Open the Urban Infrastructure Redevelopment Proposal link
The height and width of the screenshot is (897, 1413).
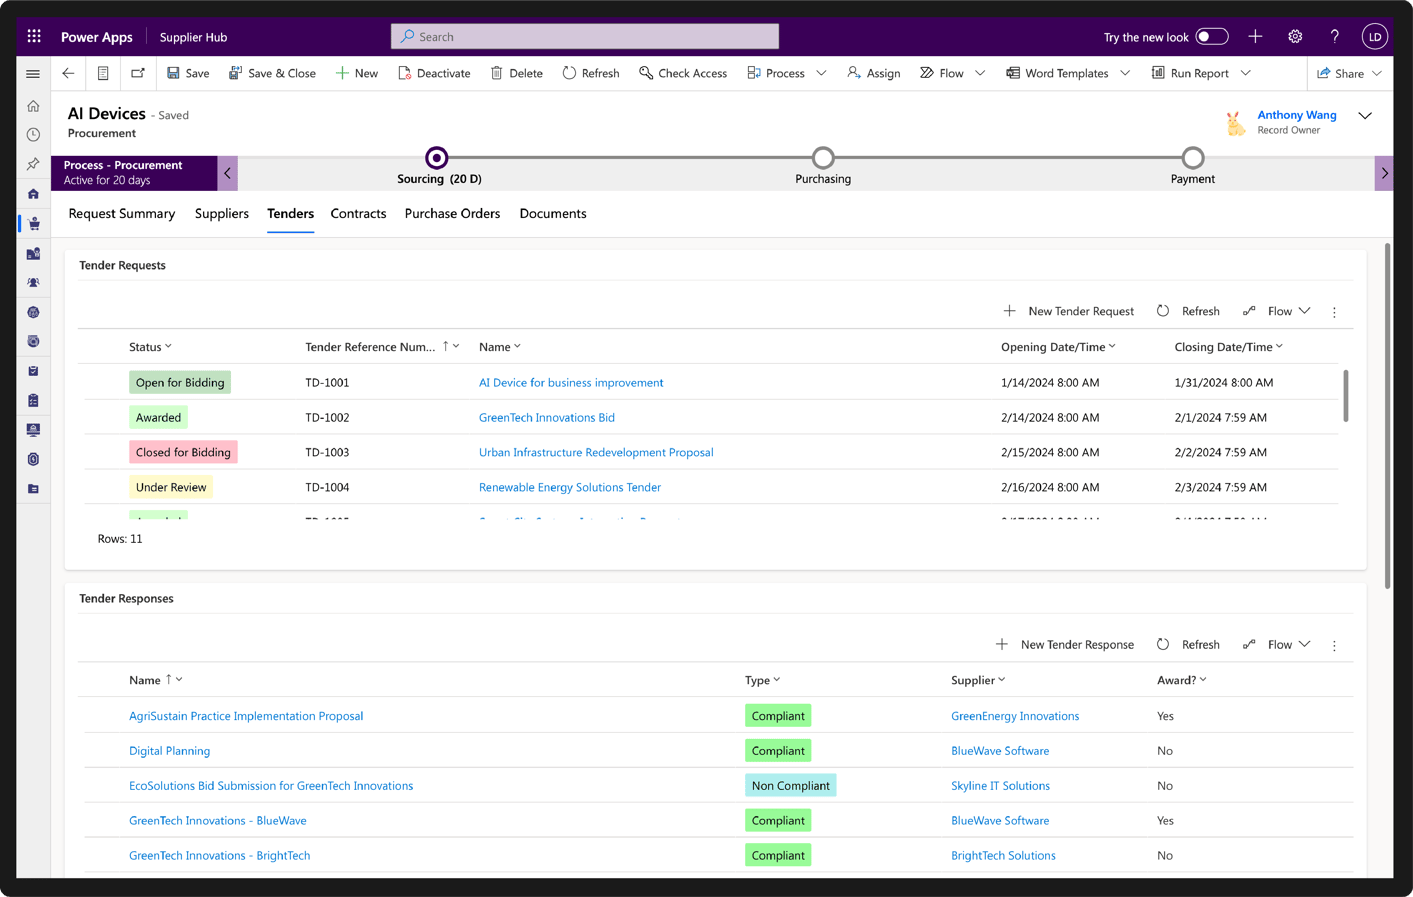[596, 452]
